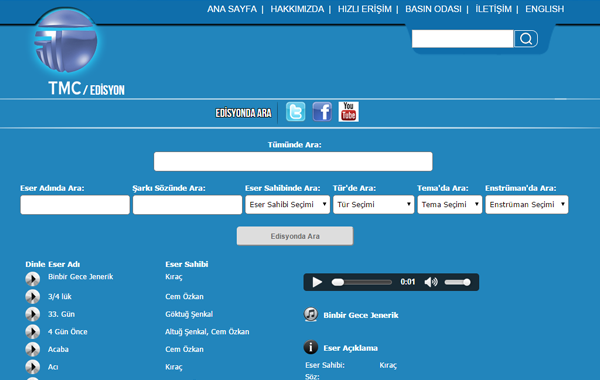Switch to the ENGLISH language link
This screenshot has width=600, height=380.
click(545, 9)
